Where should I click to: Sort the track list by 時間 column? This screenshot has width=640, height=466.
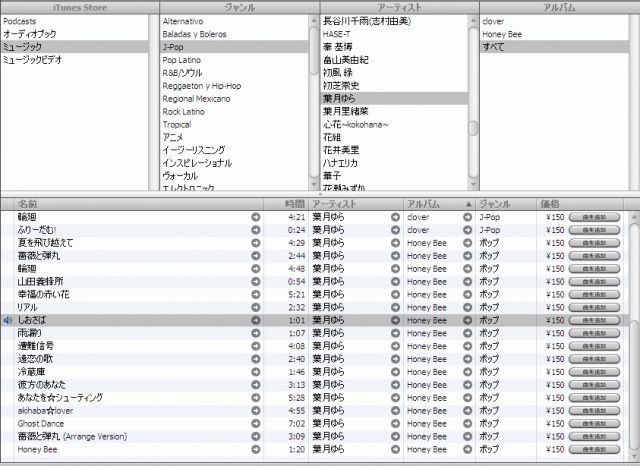click(287, 204)
